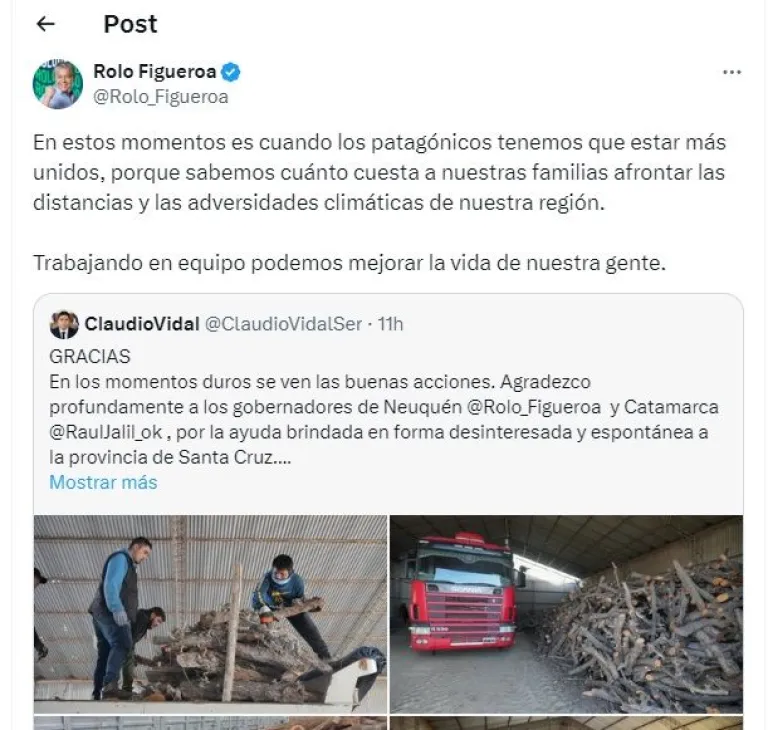Open the @RaulJalil_ok mention
This screenshot has width=768, height=730.
(x=106, y=432)
